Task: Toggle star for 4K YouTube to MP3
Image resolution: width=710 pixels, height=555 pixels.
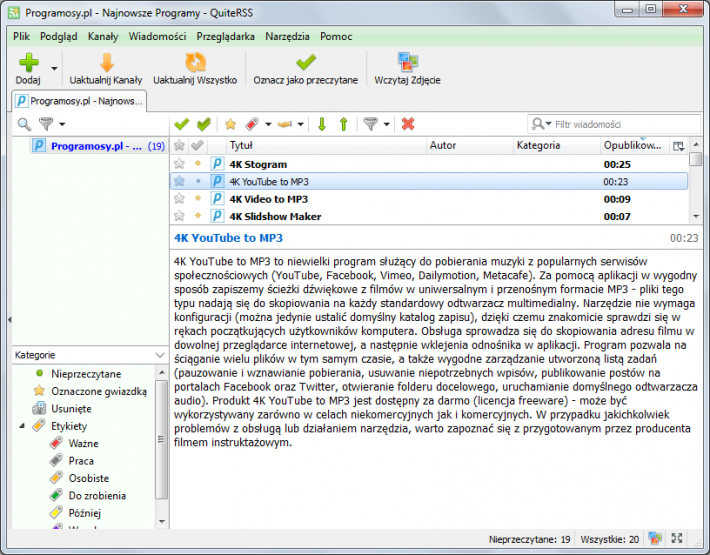Action: tap(179, 181)
